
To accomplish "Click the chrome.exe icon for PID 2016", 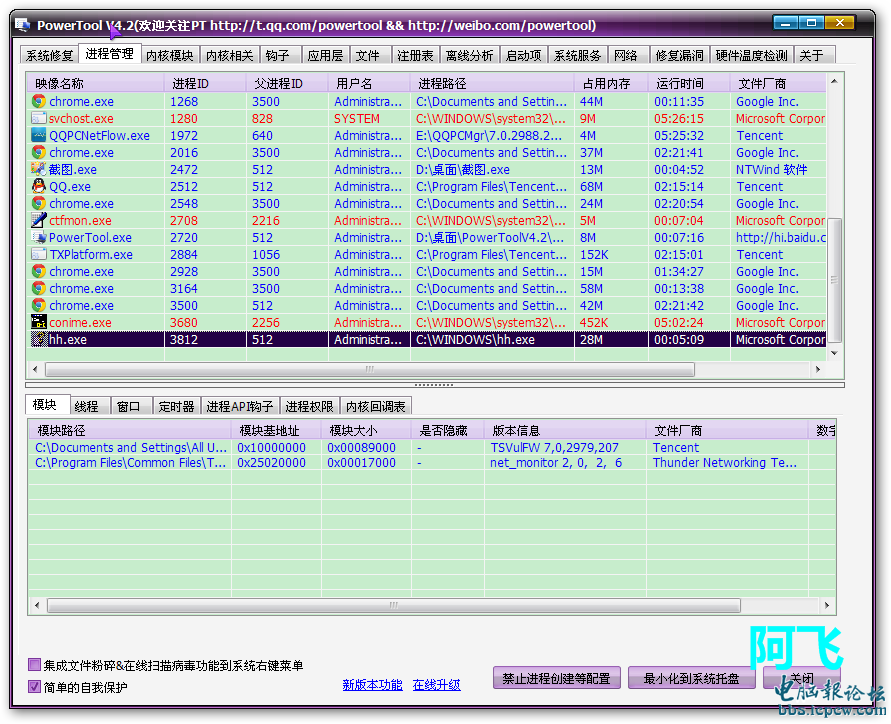I will click(x=39, y=153).
